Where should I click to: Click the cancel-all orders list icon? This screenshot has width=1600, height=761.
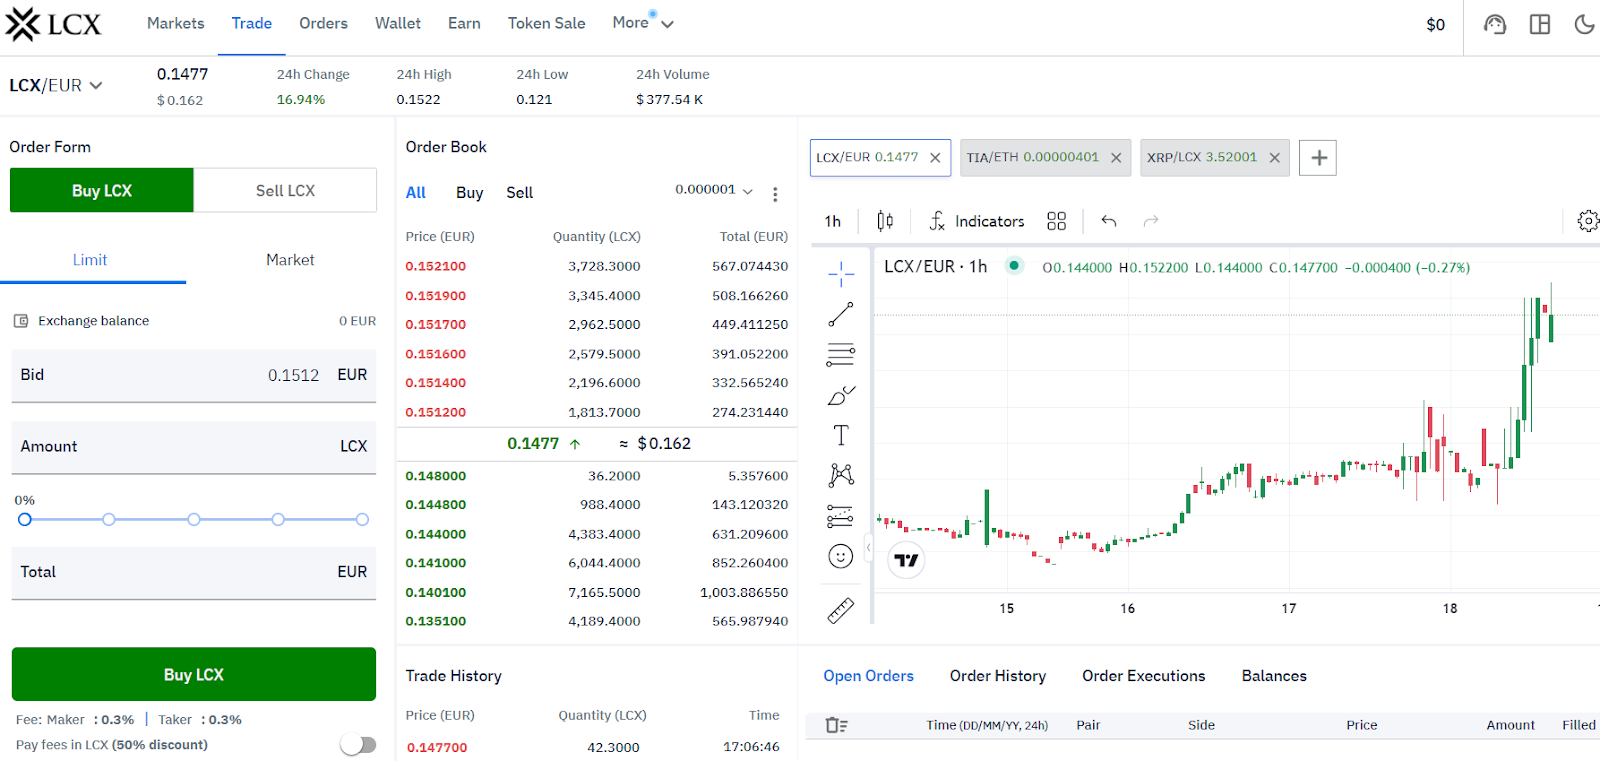click(837, 725)
